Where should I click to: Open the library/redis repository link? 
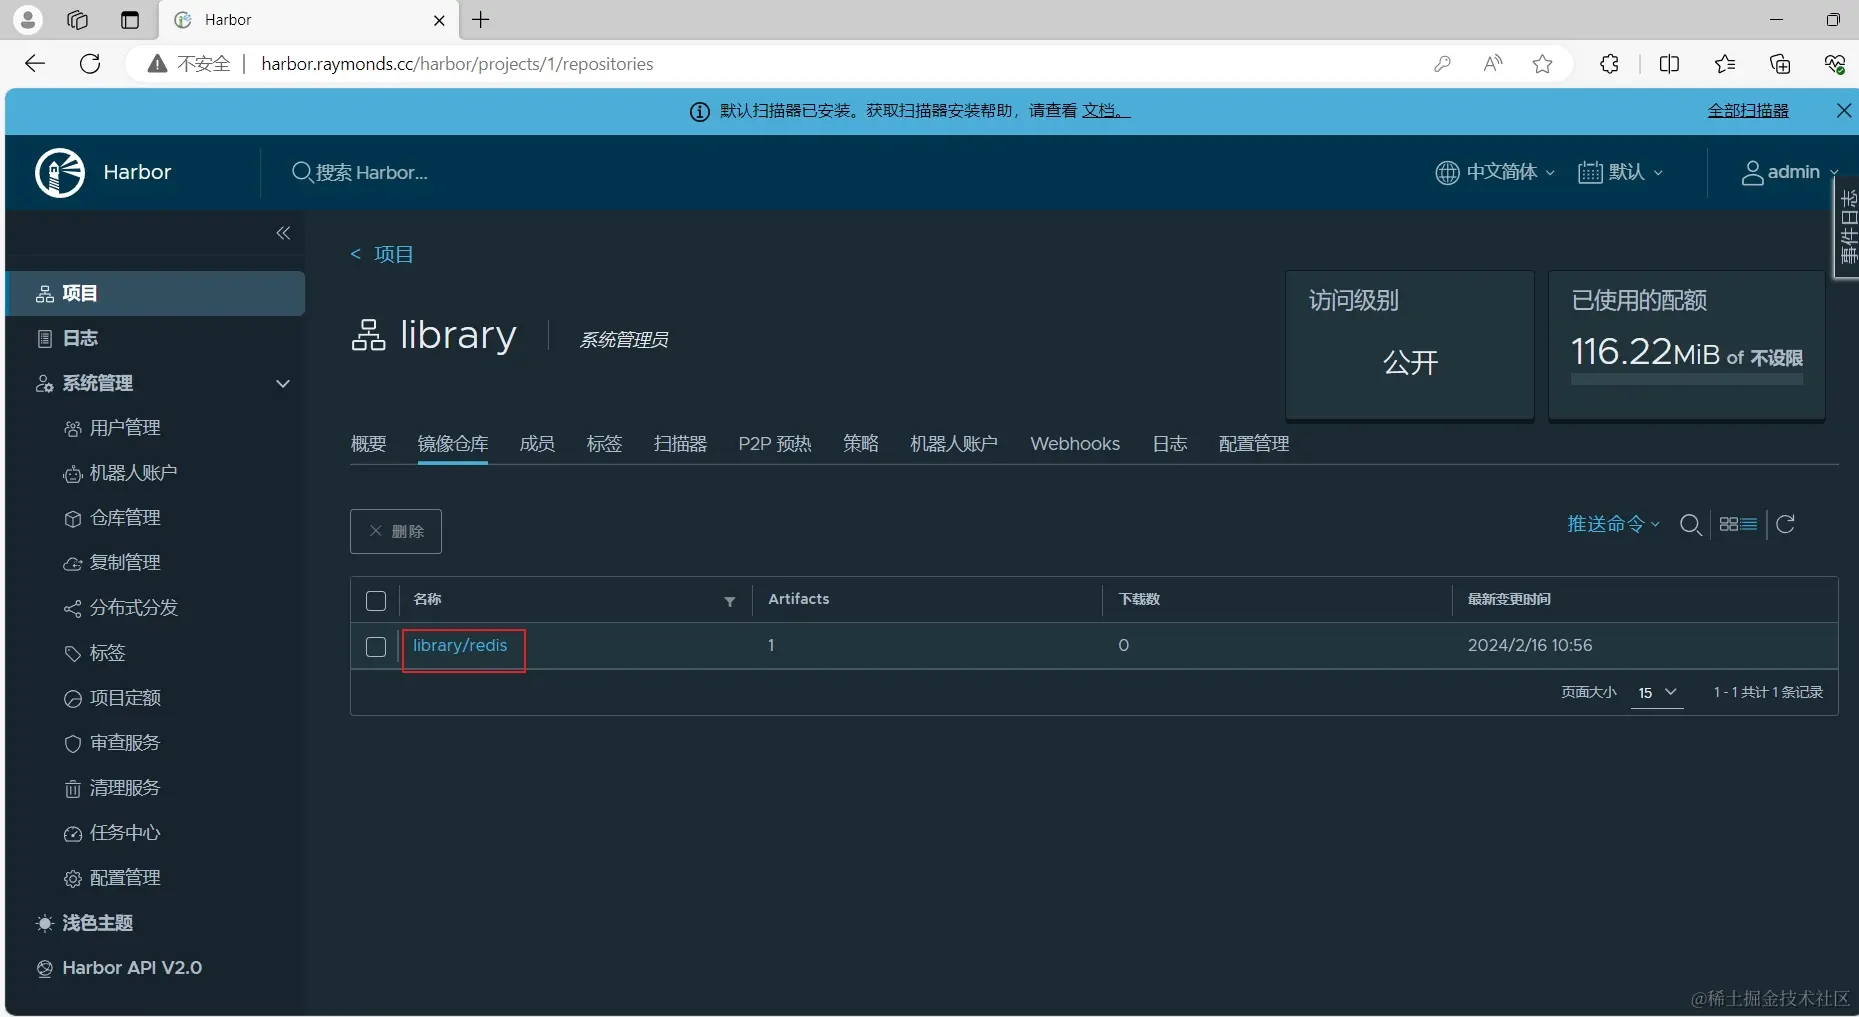(460, 646)
